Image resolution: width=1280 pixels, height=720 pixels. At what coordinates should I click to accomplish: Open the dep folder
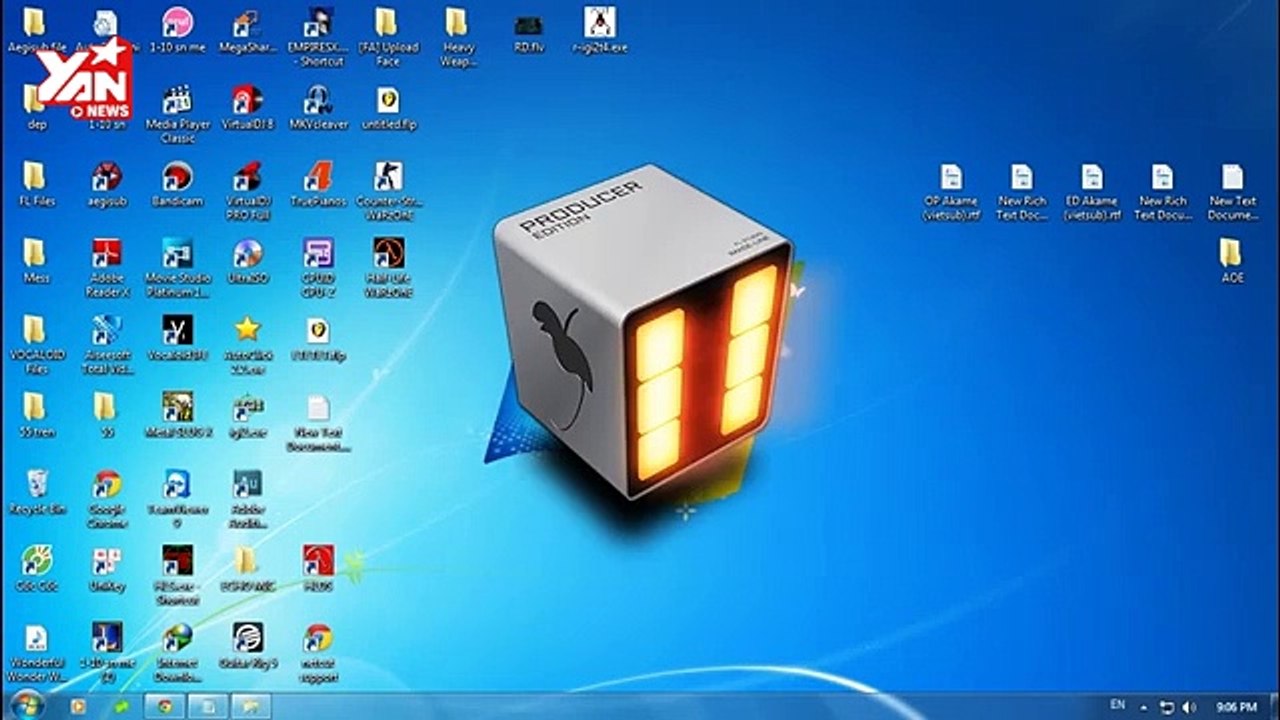pos(35,108)
